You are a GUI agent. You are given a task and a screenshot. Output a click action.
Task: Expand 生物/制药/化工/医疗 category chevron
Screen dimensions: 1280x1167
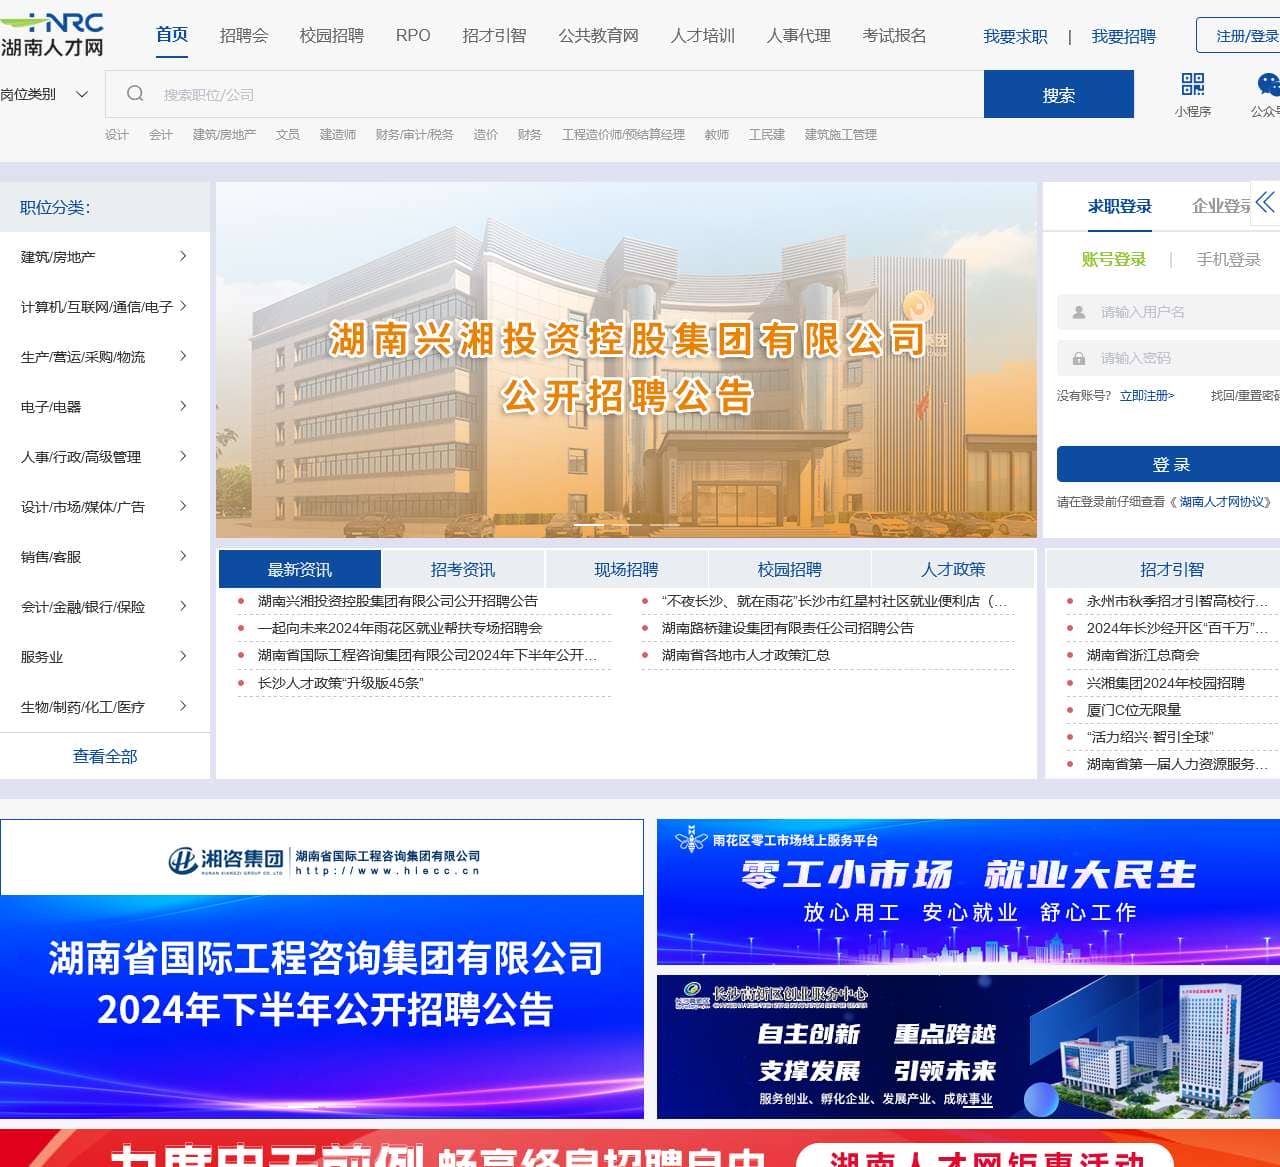[183, 706]
